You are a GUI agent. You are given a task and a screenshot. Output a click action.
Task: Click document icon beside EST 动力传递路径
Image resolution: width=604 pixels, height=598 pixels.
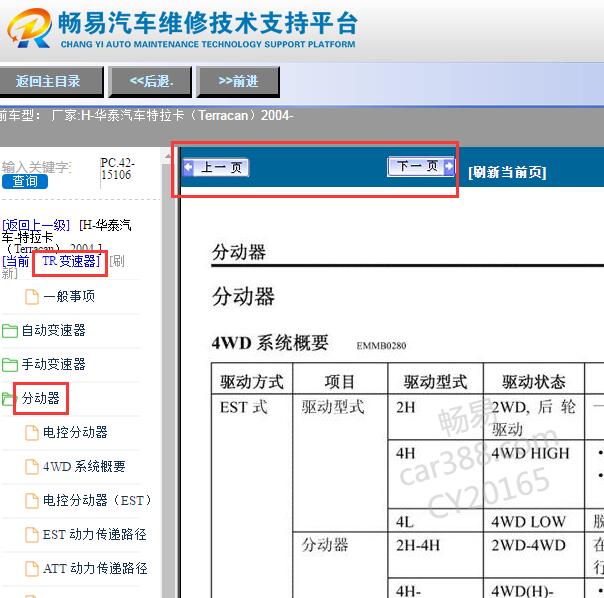tap(32, 535)
